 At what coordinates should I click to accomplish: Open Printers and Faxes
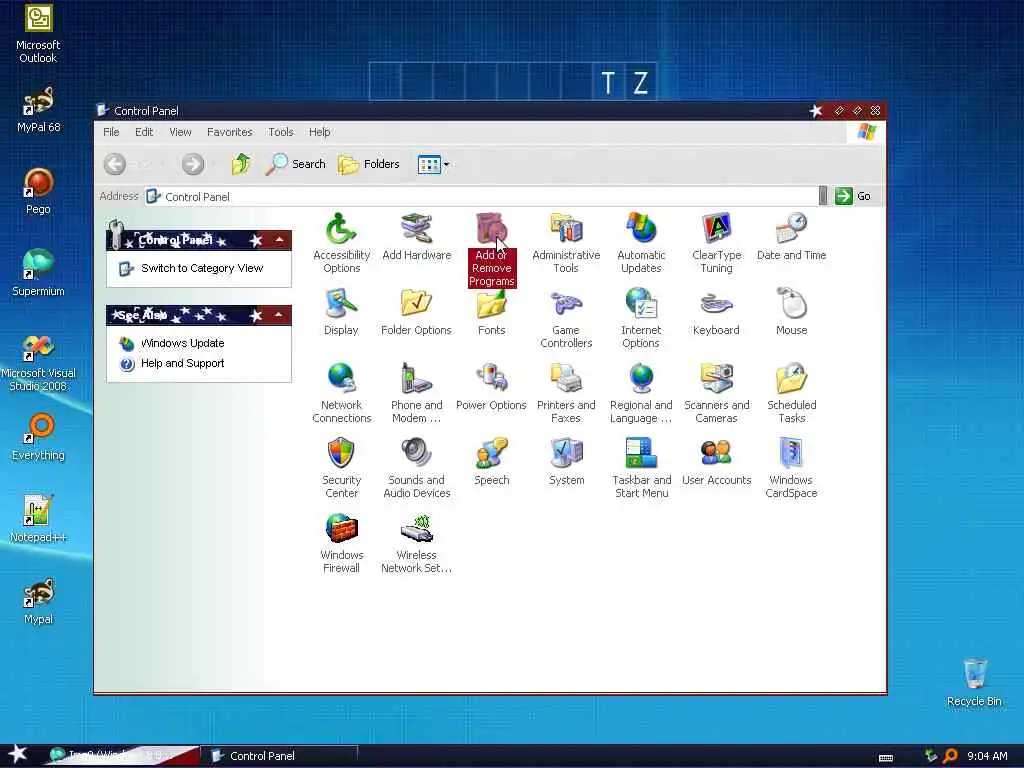(566, 393)
